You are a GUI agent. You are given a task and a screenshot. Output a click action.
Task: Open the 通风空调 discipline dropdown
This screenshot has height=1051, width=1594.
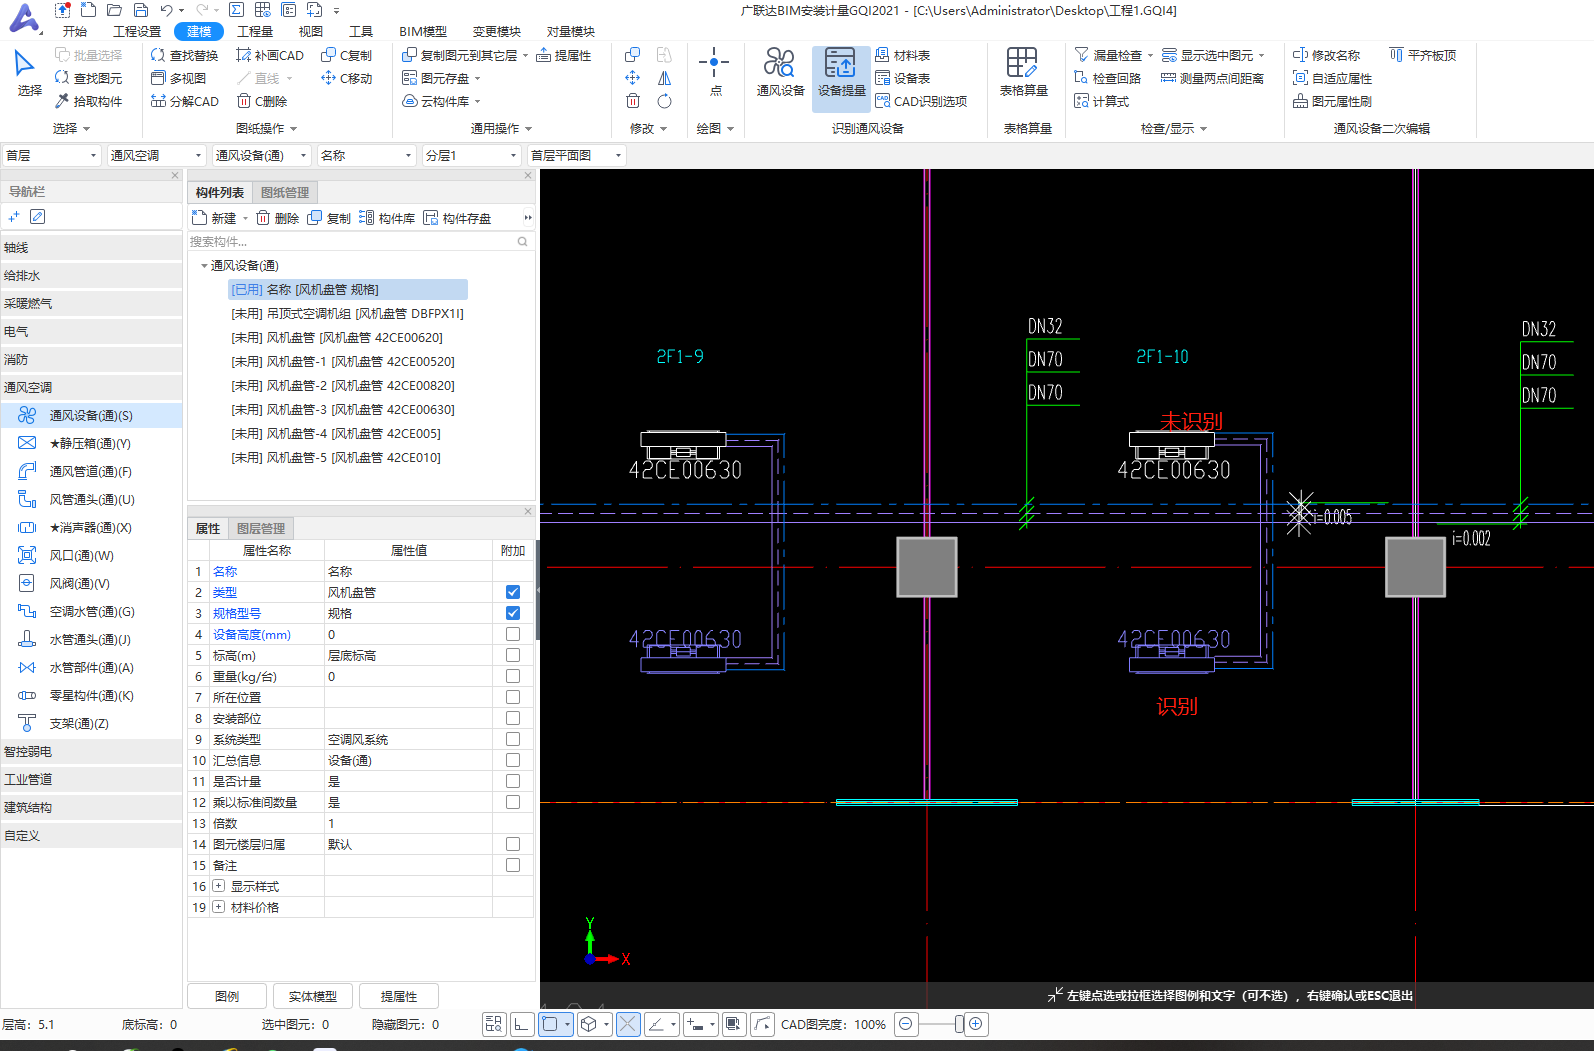tap(155, 155)
